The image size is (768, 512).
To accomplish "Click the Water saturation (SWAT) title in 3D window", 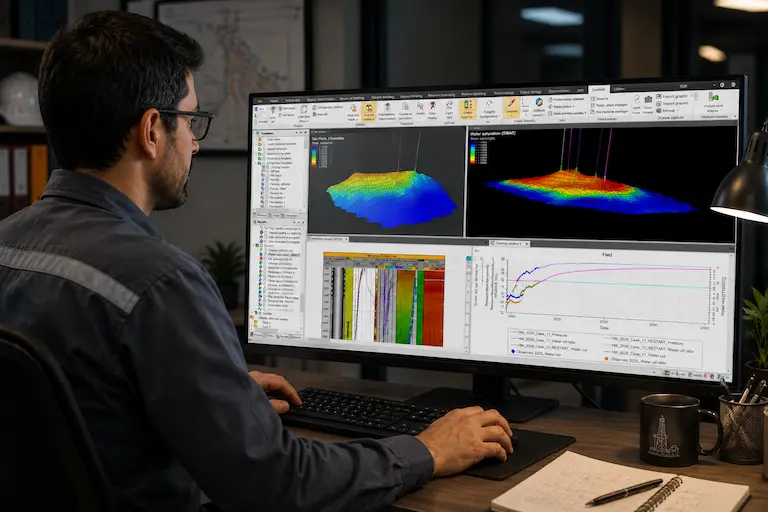I will (x=492, y=133).
